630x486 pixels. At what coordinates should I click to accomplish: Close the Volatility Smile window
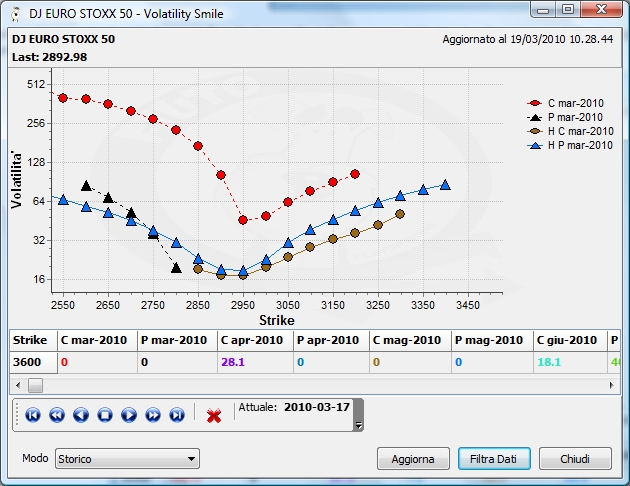[601, 10]
